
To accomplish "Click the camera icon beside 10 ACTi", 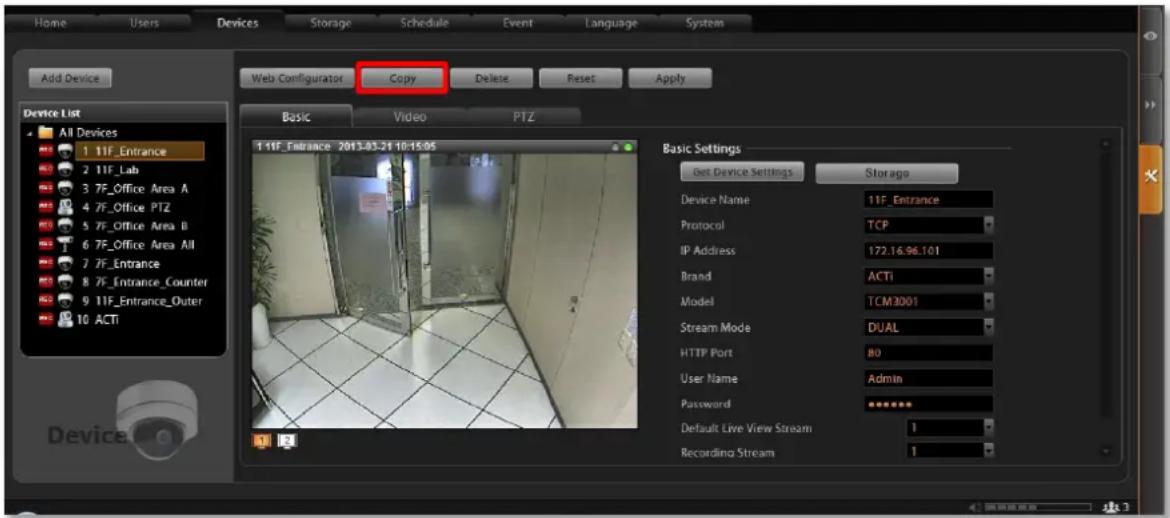I will pyautogui.click(x=64, y=319).
